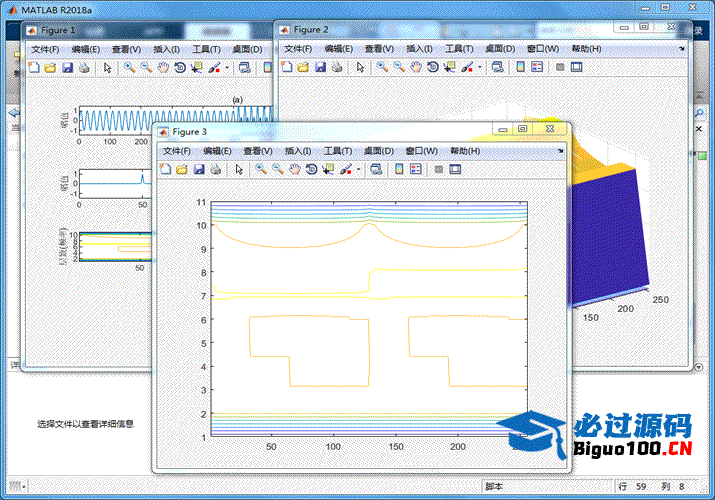Click dock arrow at Figure 3 menu bar end
Viewport: 715px width, 500px height.
560,151
